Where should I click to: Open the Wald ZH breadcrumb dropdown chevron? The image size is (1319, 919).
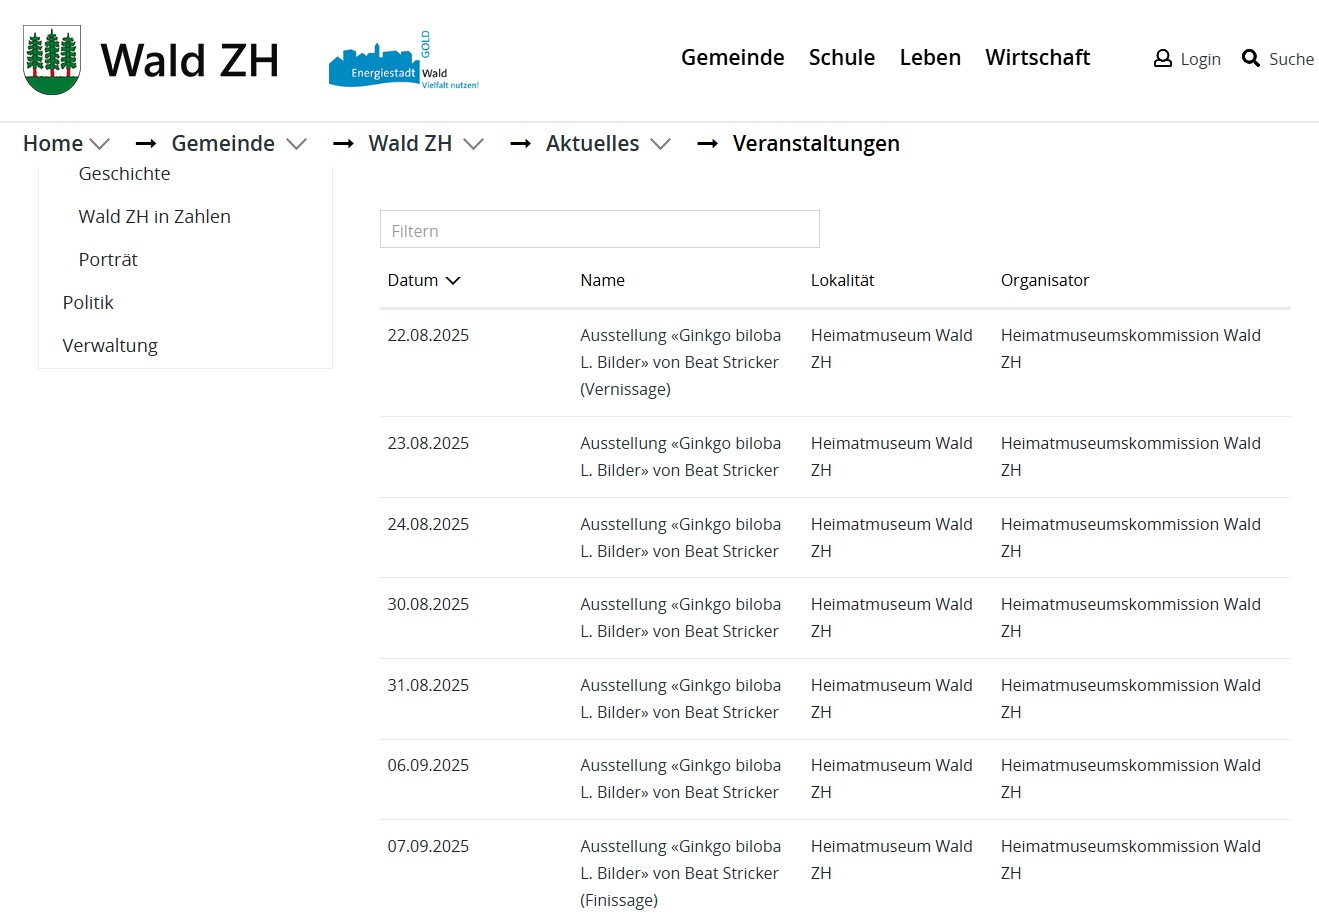[474, 144]
